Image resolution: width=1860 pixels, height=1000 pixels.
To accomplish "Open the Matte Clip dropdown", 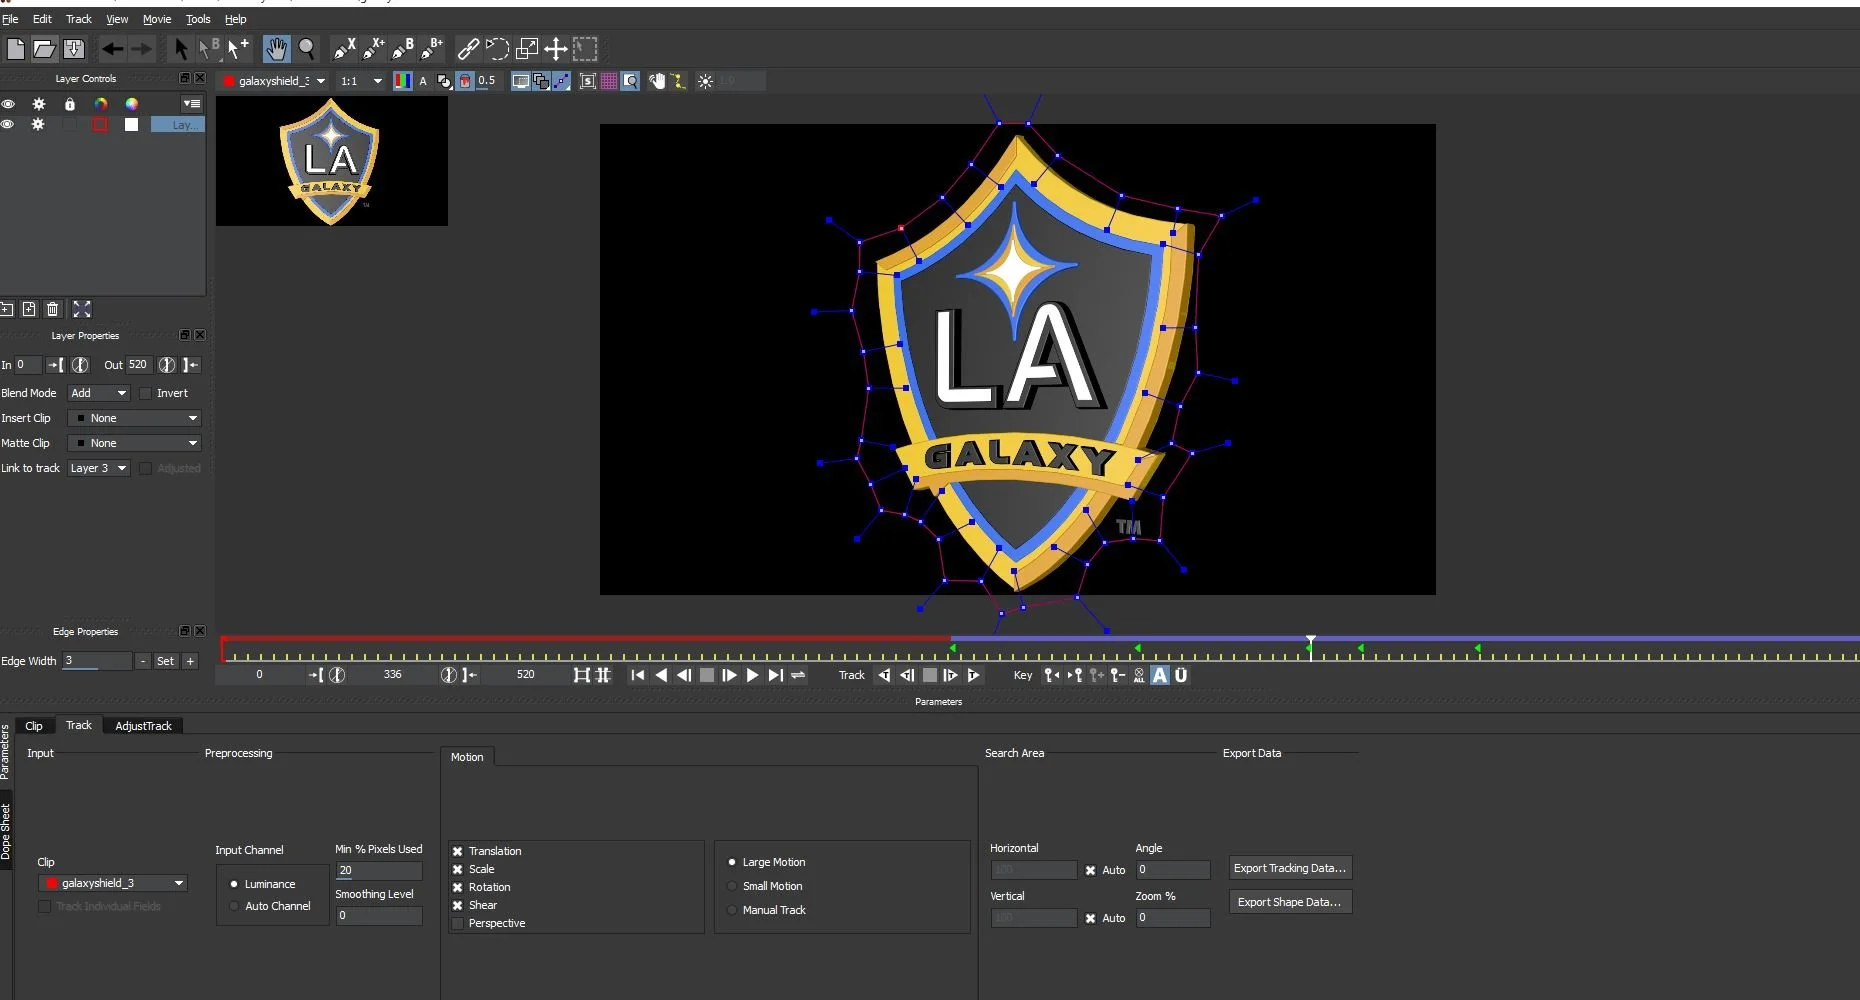I will pos(134,443).
